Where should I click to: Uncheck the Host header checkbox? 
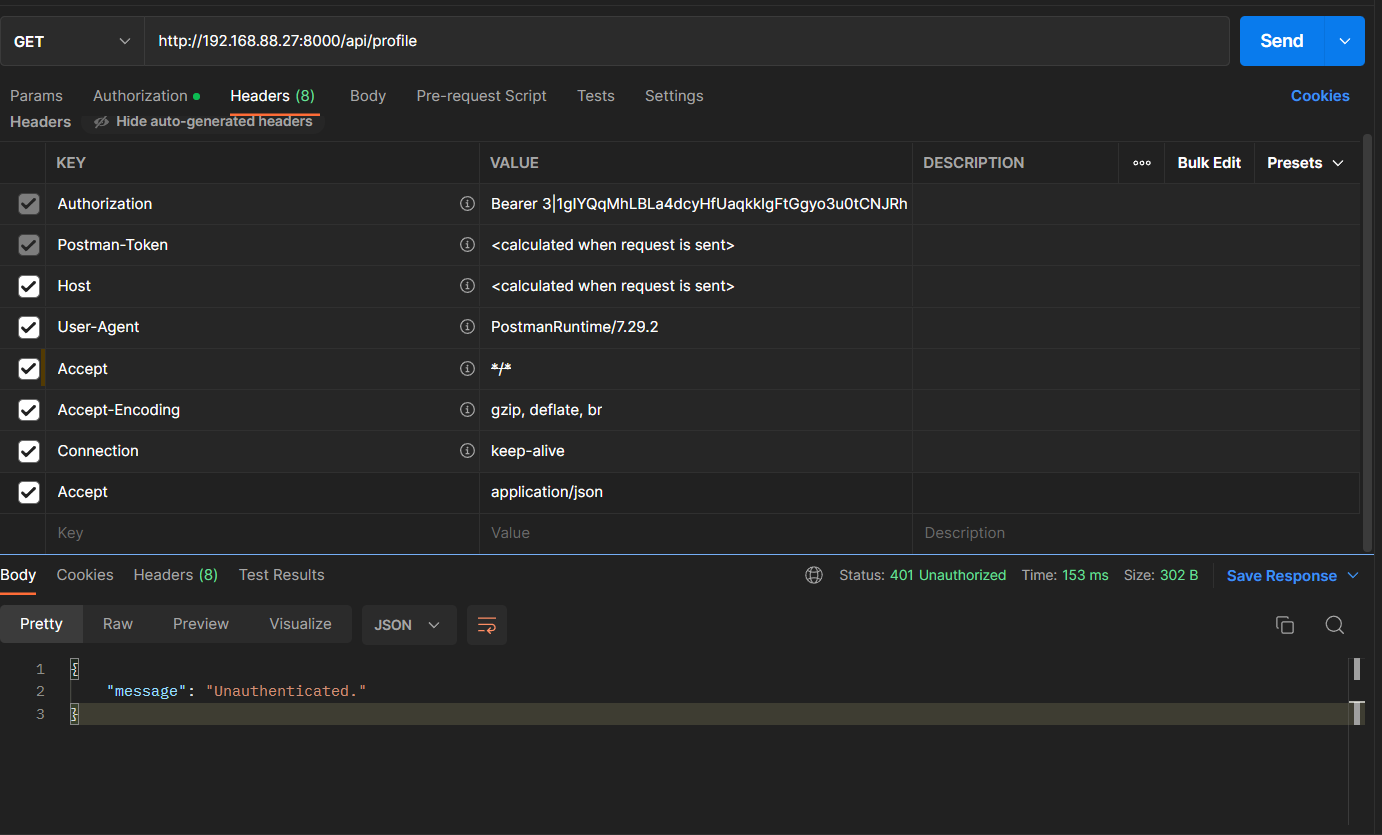pyautogui.click(x=29, y=286)
